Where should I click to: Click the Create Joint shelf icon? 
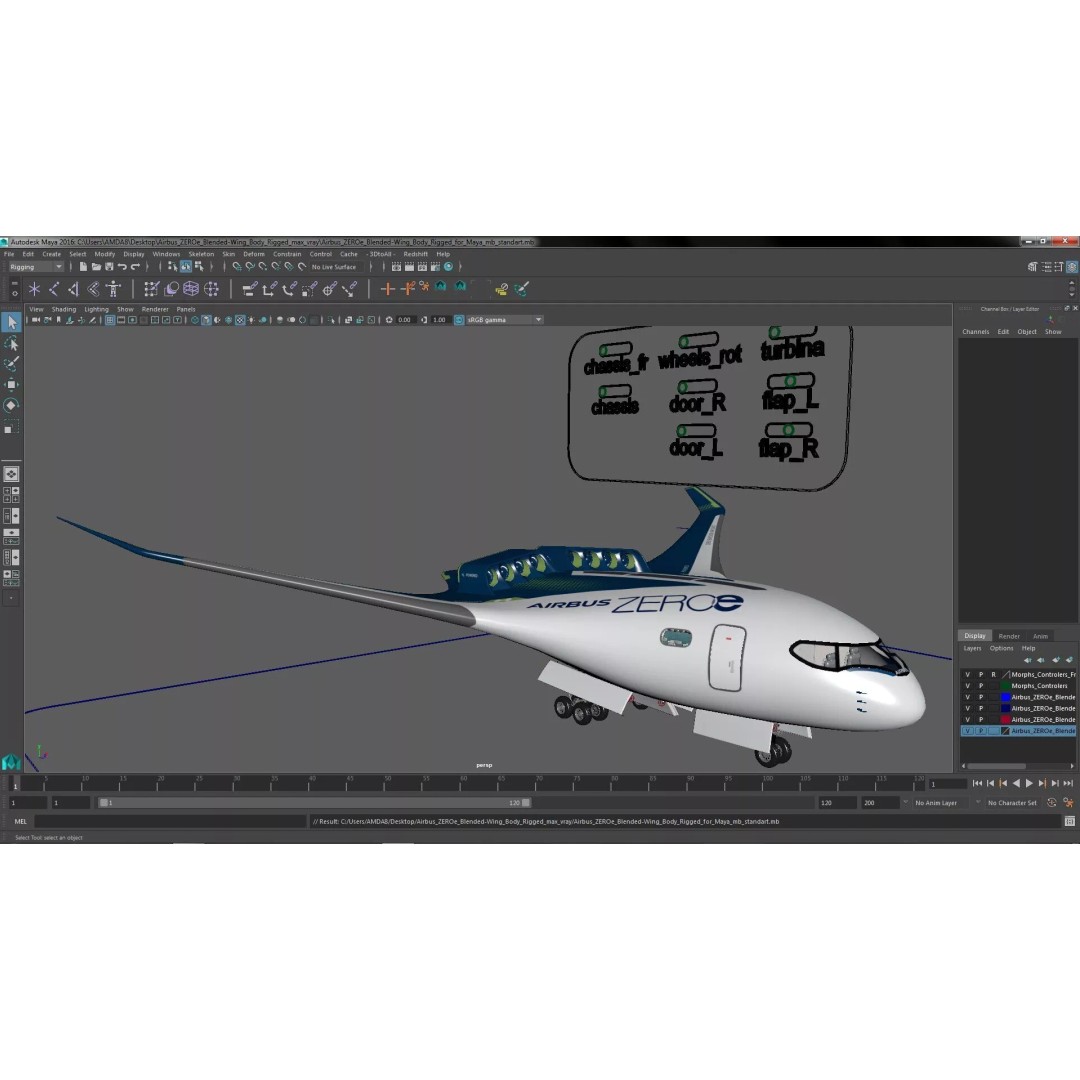pos(54,289)
